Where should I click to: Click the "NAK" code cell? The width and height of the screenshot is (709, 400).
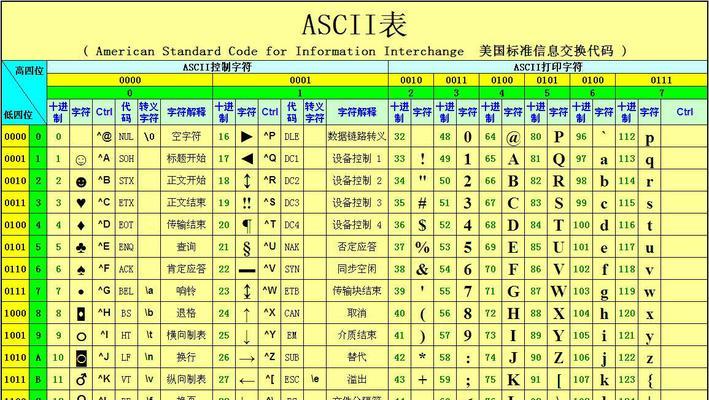coord(292,247)
